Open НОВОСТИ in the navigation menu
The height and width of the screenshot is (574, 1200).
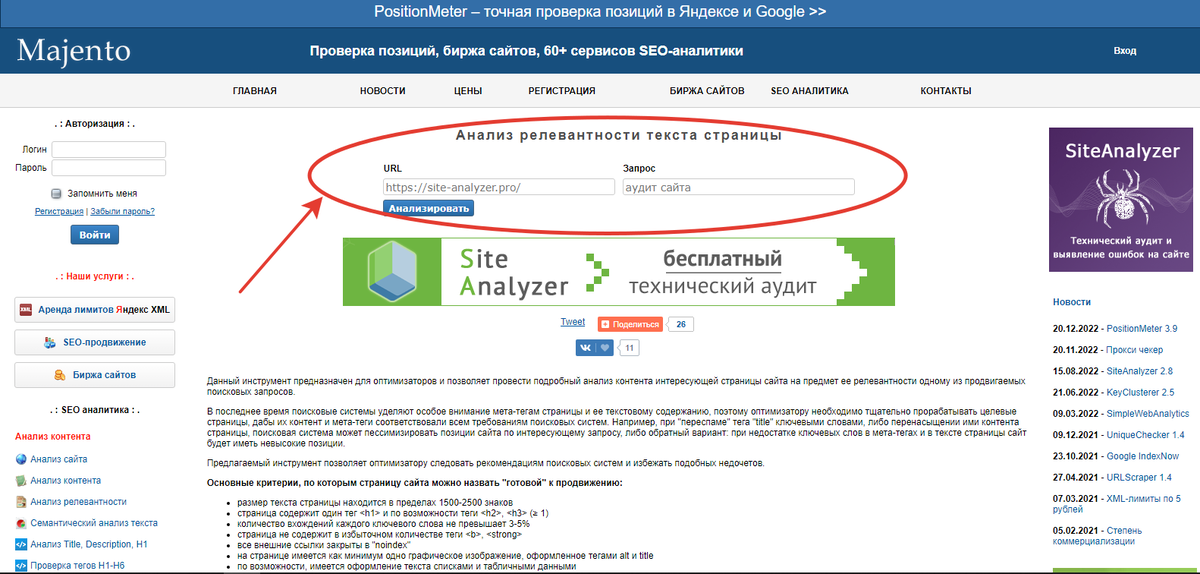(383, 91)
